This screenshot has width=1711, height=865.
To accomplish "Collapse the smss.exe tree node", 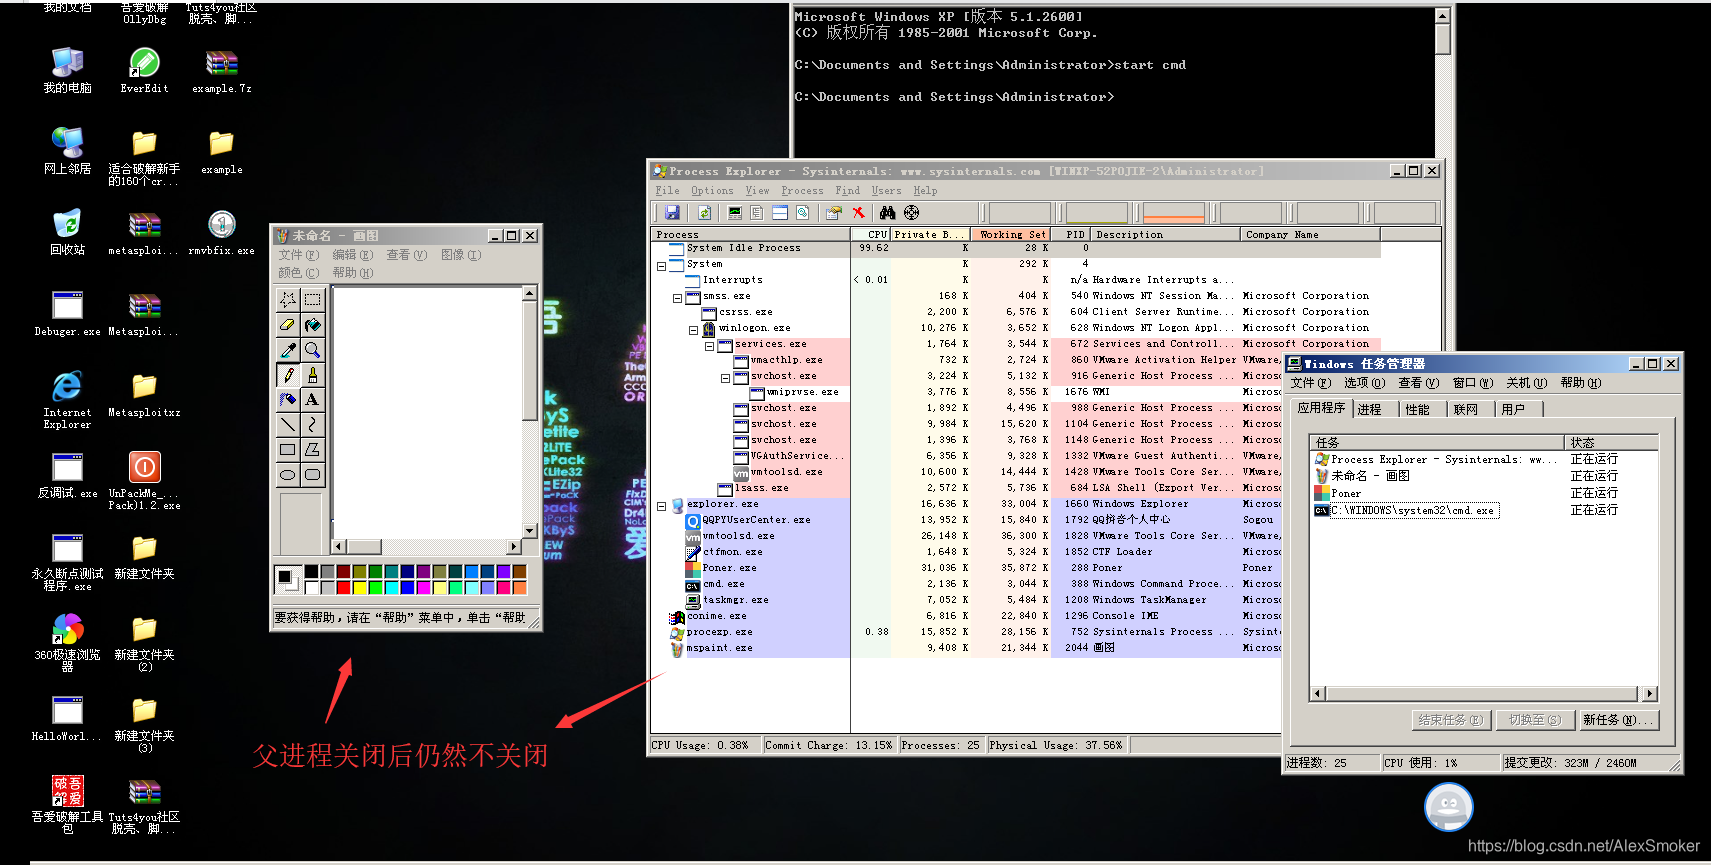I will tap(677, 298).
